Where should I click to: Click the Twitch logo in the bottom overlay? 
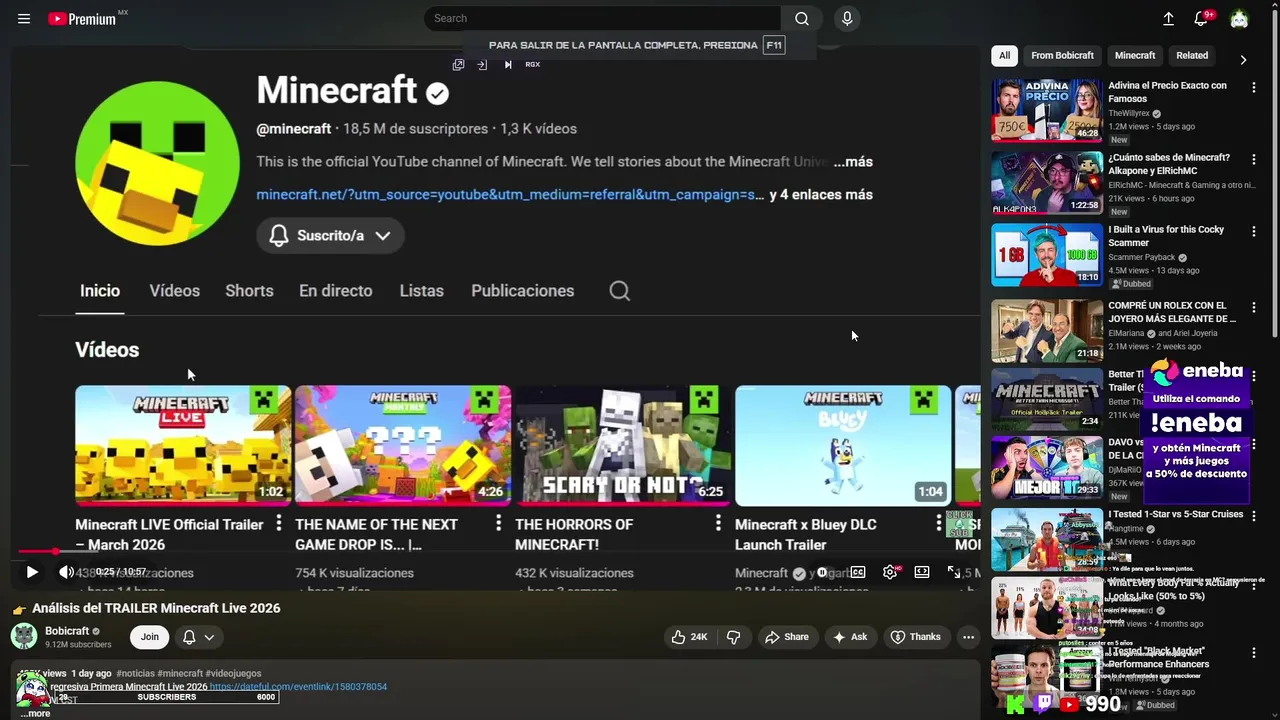click(1043, 705)
